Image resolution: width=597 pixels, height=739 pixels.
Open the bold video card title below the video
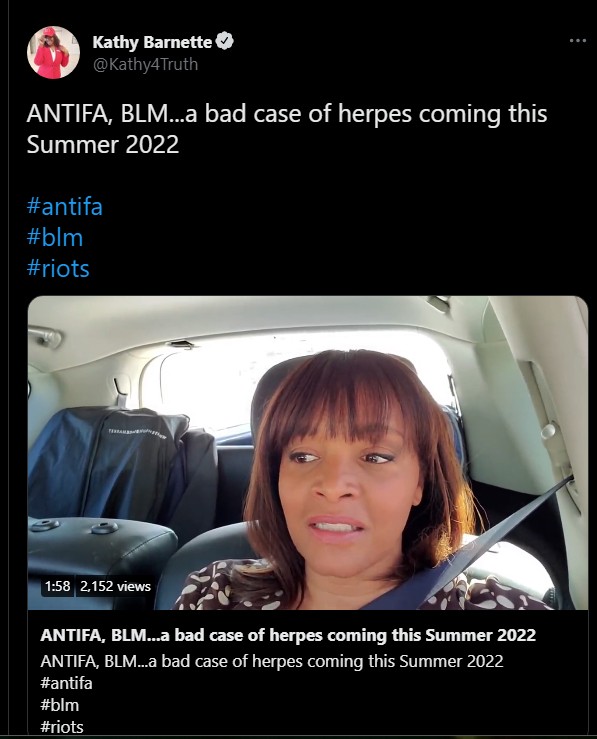288,635
